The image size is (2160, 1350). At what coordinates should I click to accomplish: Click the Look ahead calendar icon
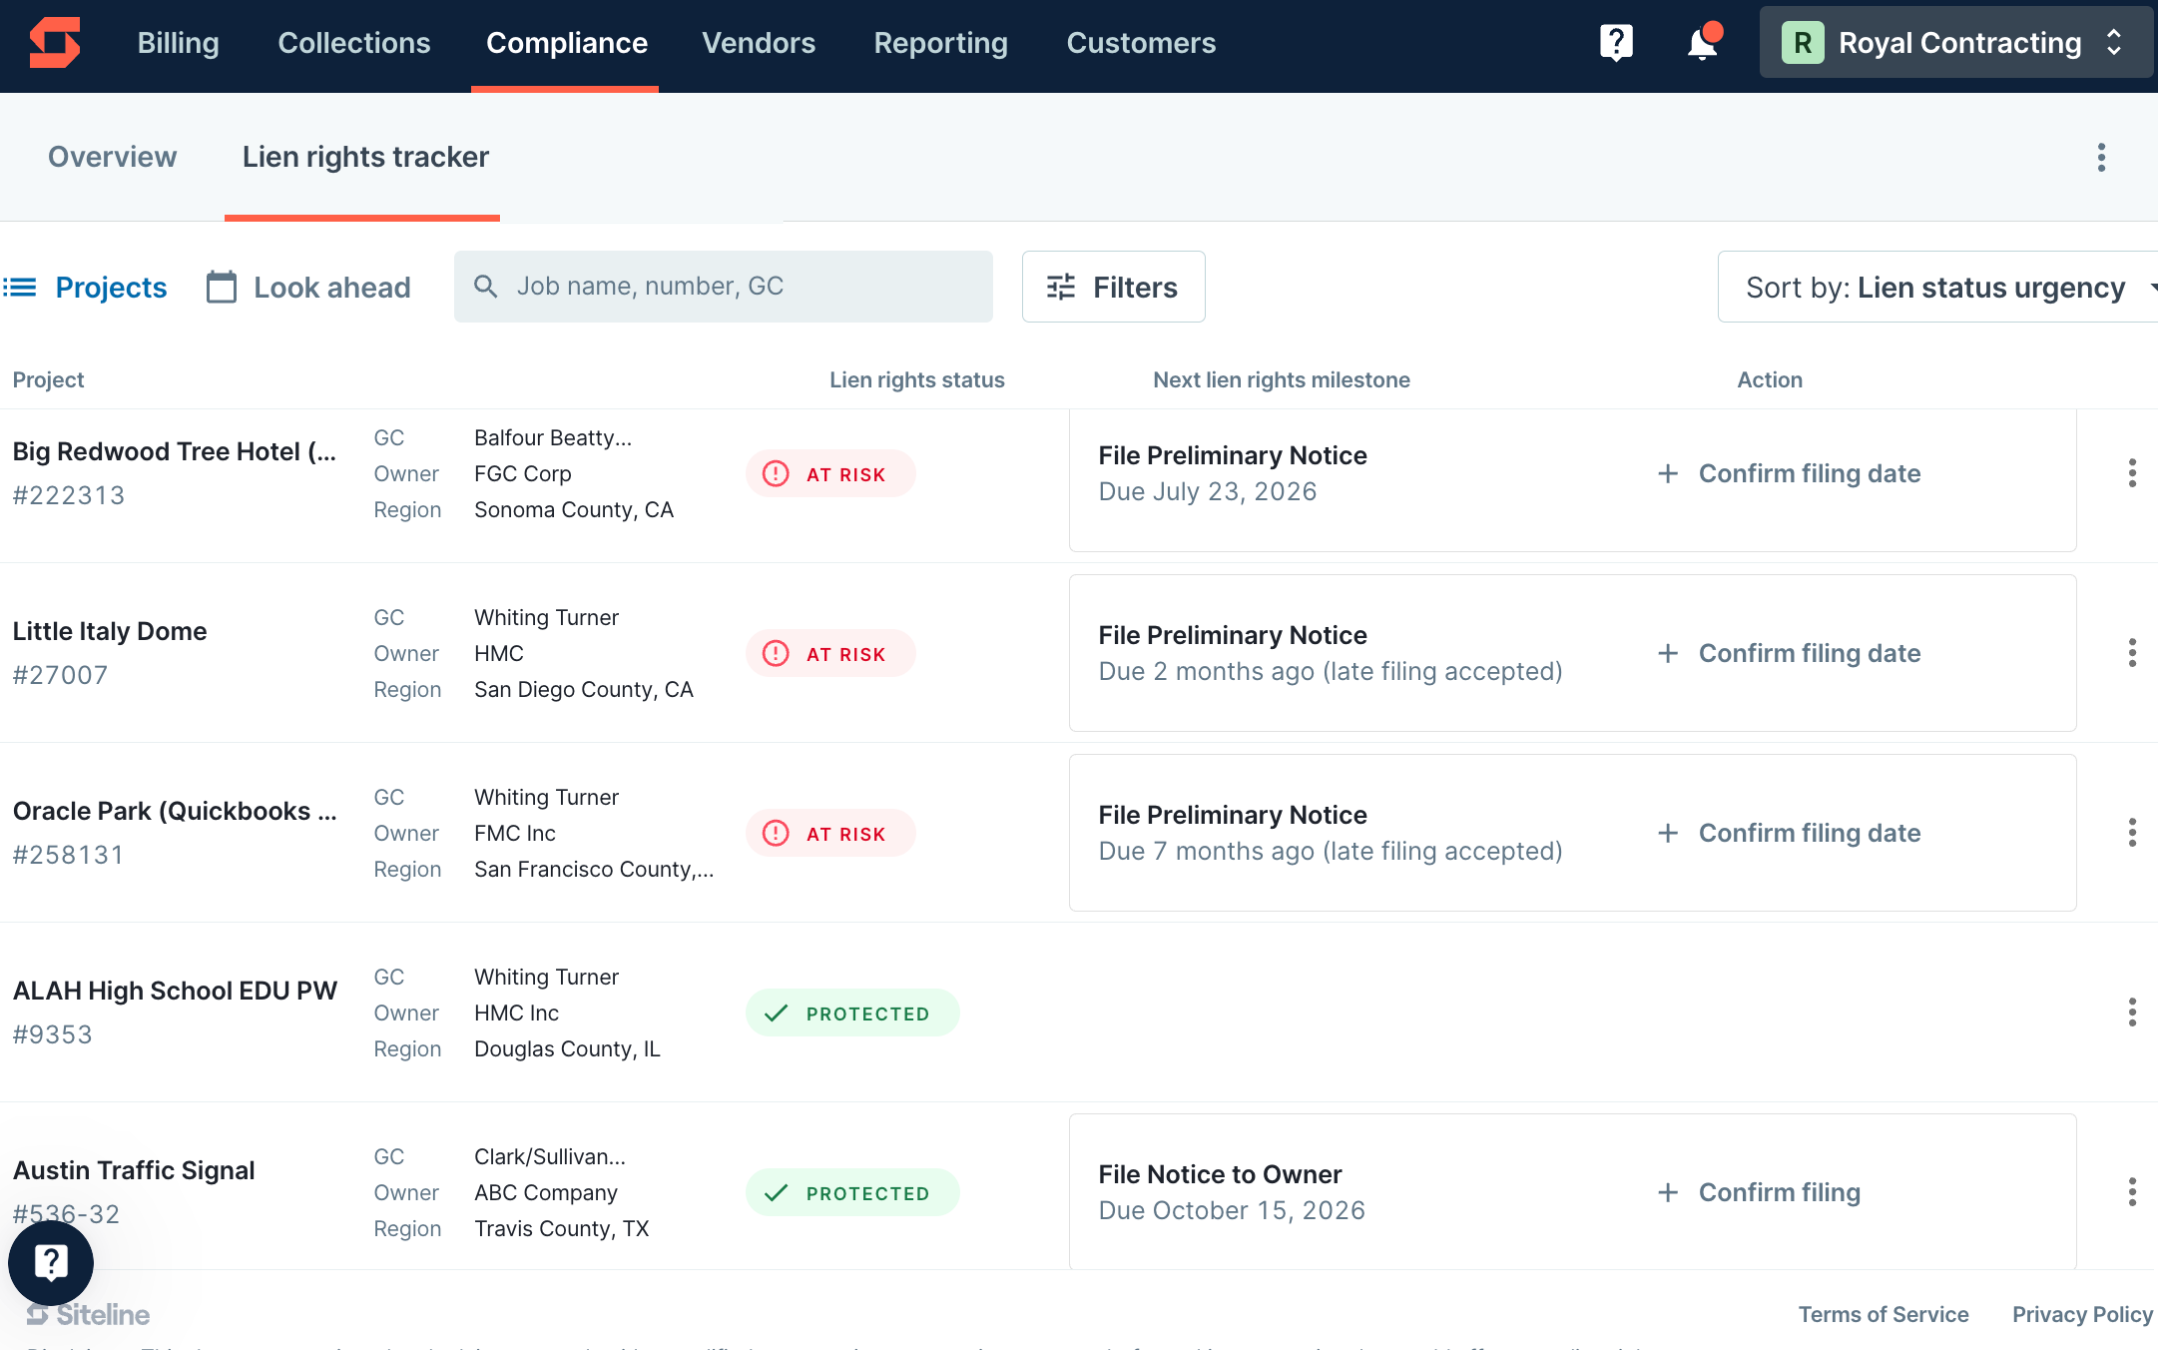[221, 287]
